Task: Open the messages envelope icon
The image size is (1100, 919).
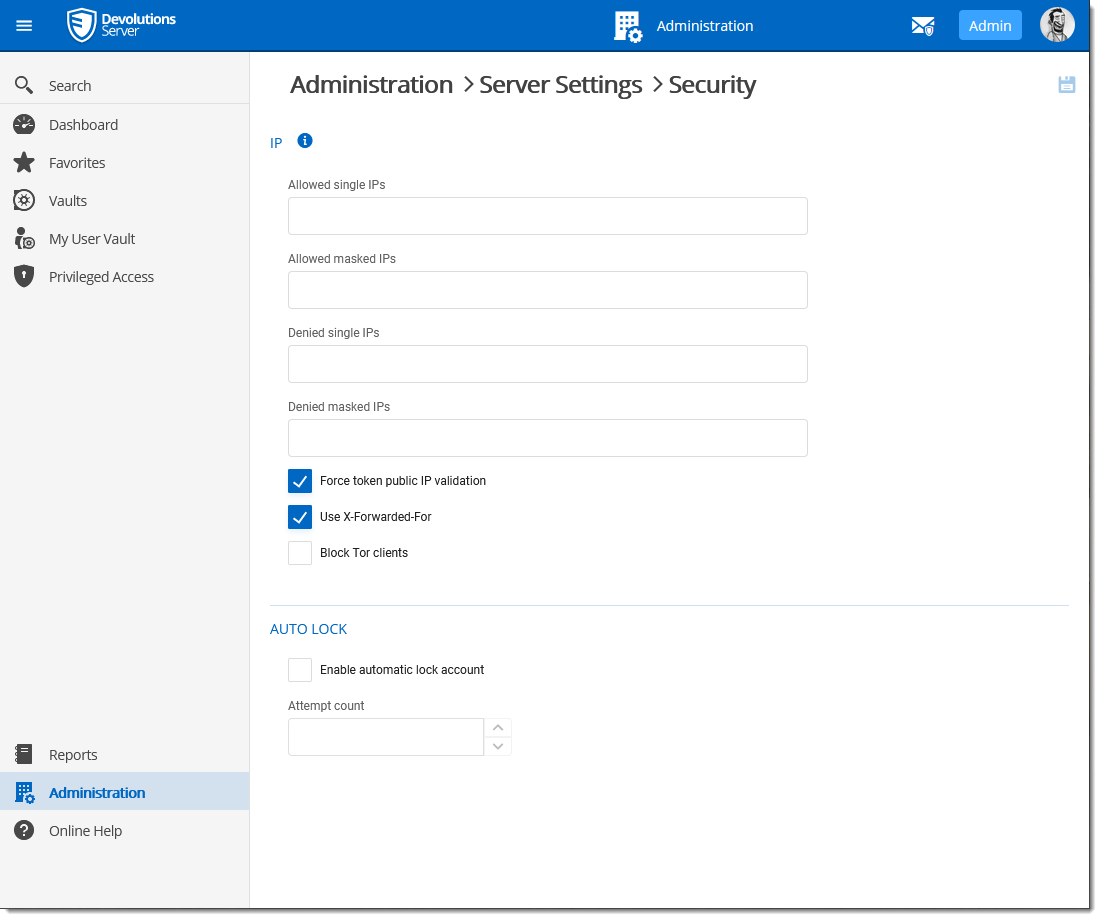Action: [x=922, y=25]
